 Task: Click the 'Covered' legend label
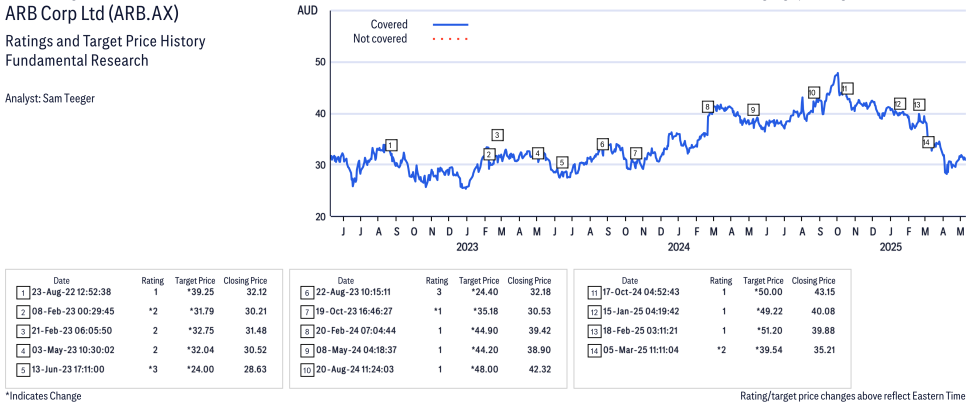coord(389,24)
